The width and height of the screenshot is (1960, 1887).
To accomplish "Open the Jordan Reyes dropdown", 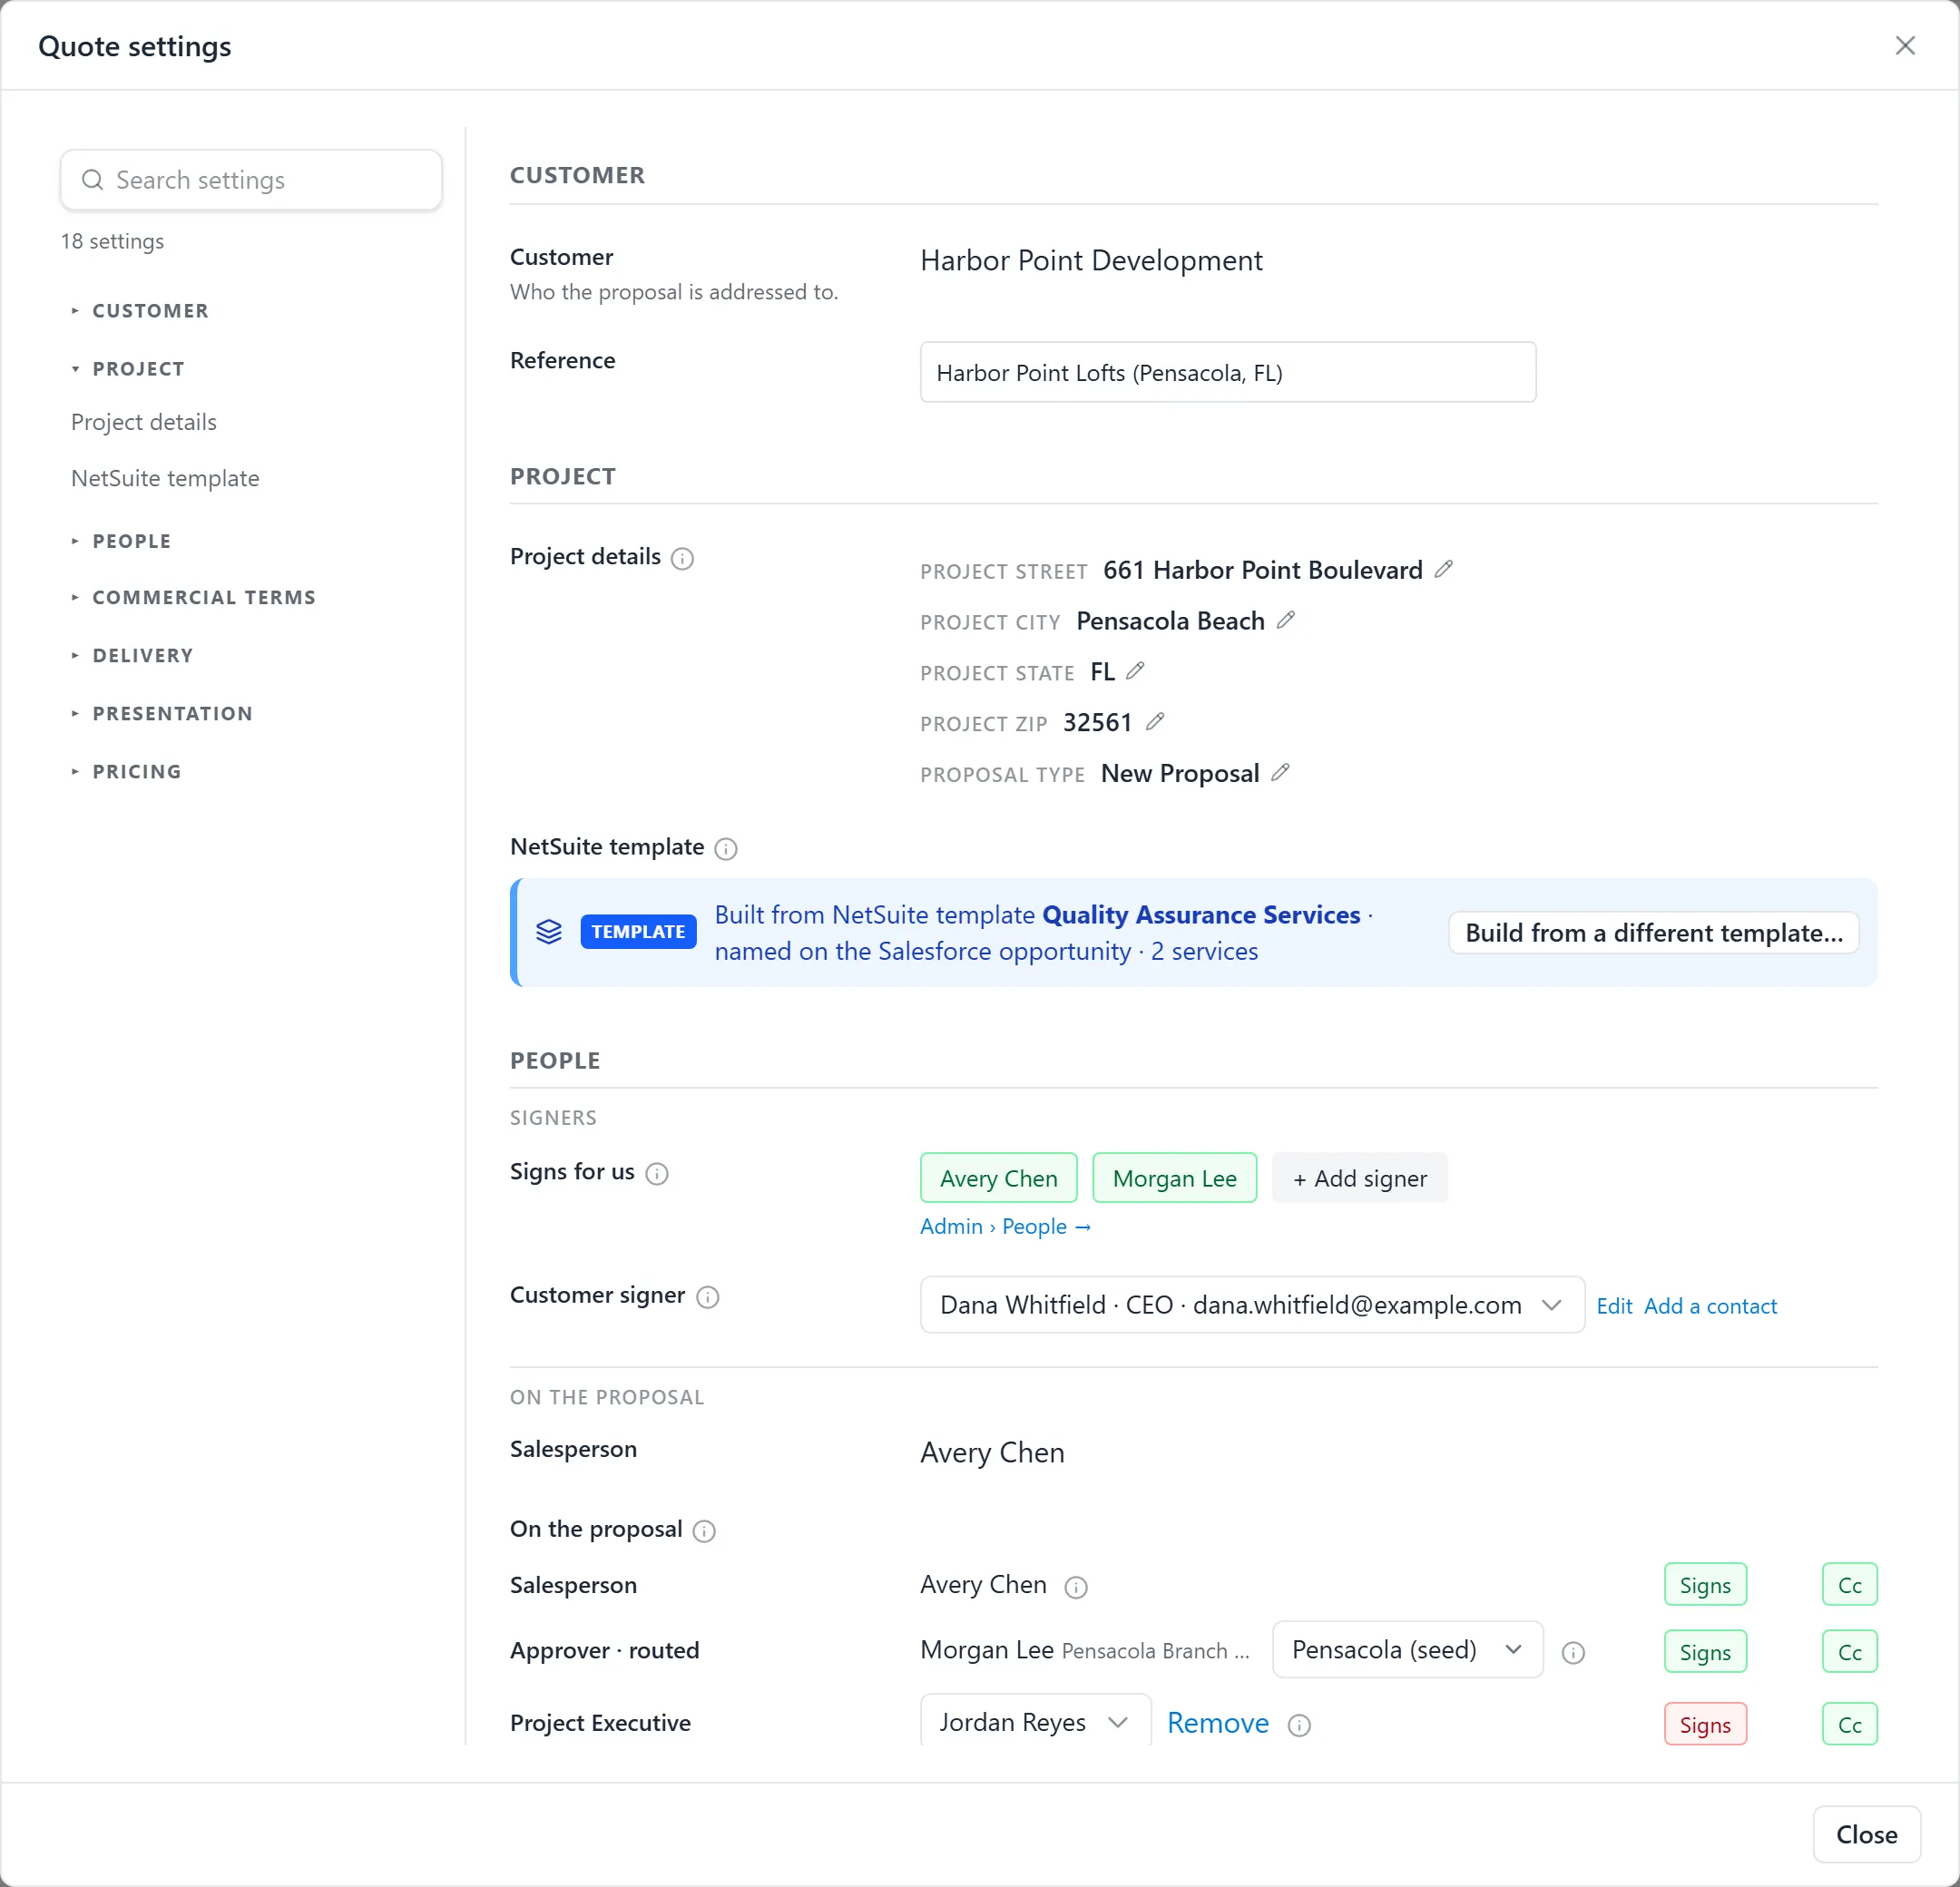I will point(1035,1722).
